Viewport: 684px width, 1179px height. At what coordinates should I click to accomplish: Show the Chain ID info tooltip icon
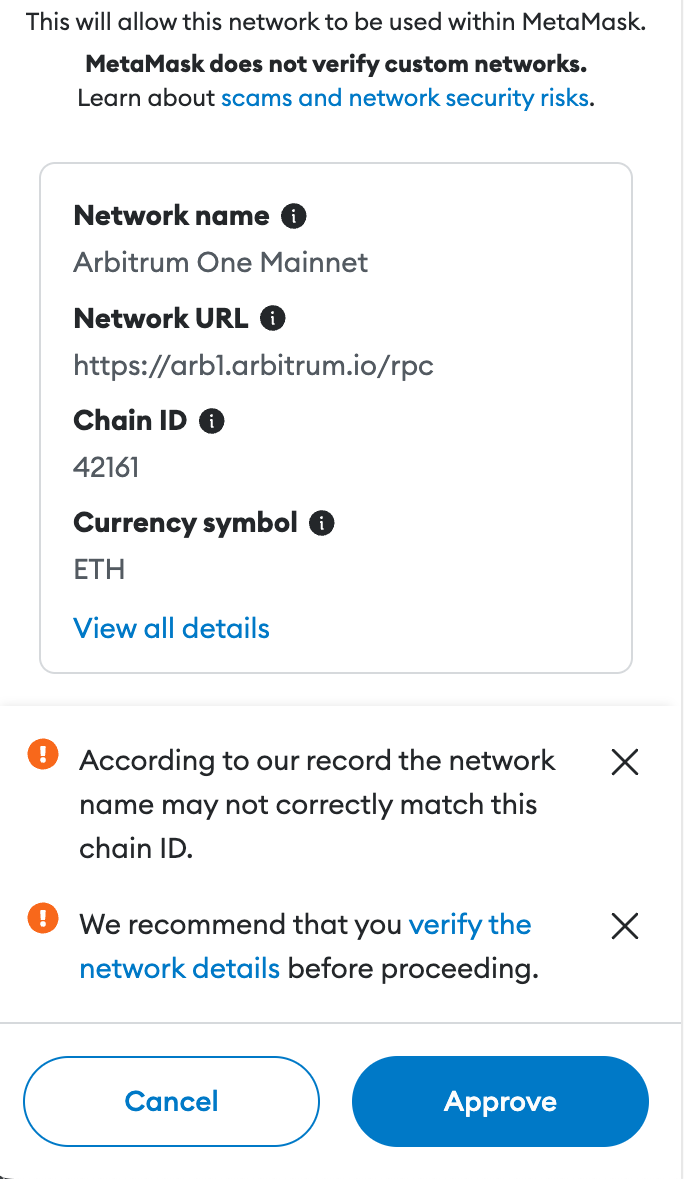pos(211,421)
